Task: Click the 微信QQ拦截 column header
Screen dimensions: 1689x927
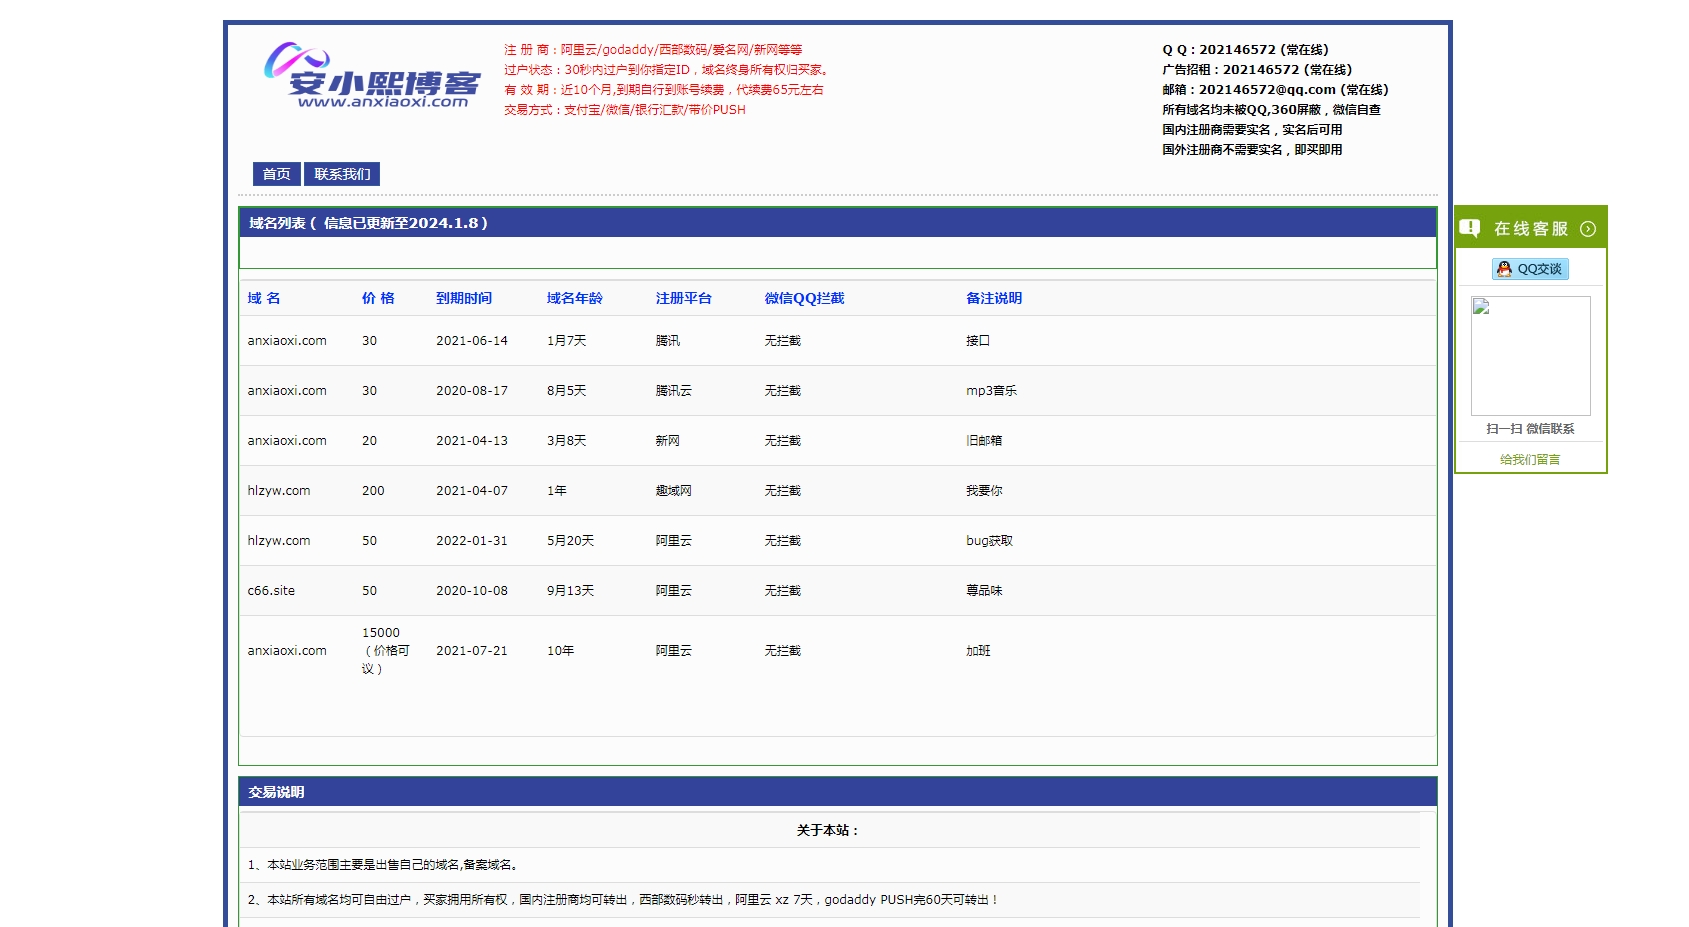Action: point(805,298)
